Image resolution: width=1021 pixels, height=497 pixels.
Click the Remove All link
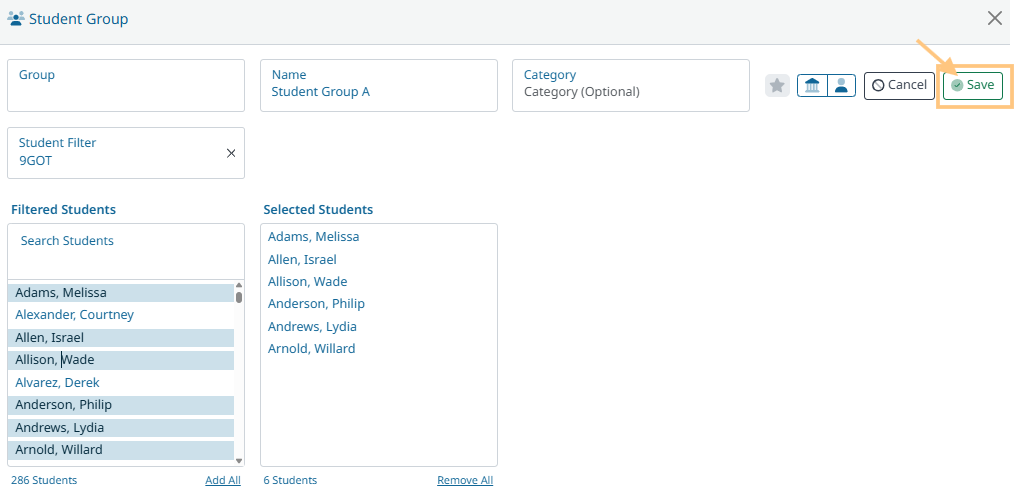tap(464, 481)
